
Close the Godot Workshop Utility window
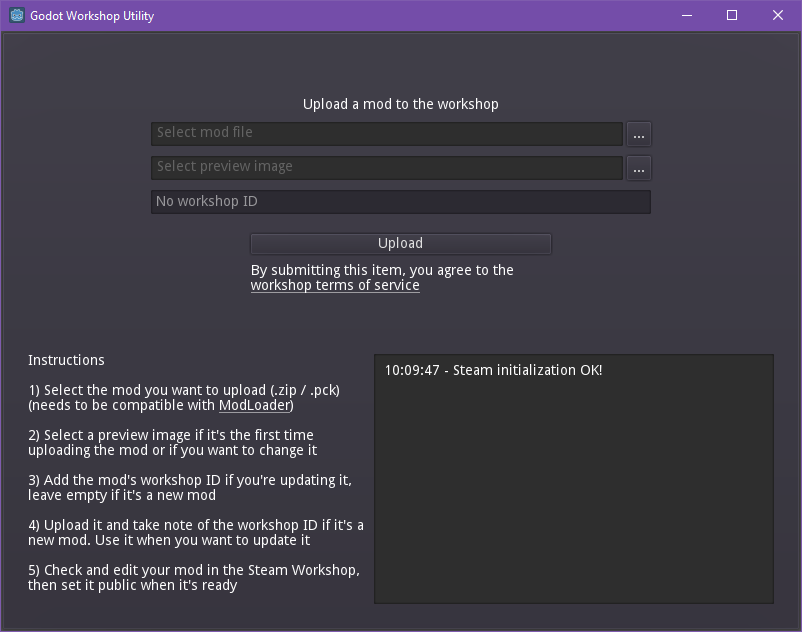tap(777, 15)
